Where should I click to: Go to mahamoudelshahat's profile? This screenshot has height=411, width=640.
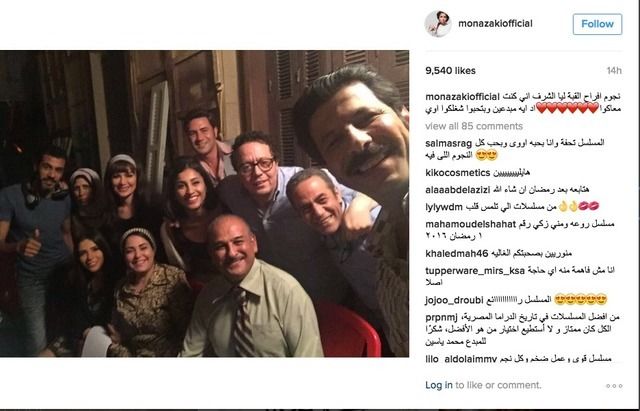470,224
